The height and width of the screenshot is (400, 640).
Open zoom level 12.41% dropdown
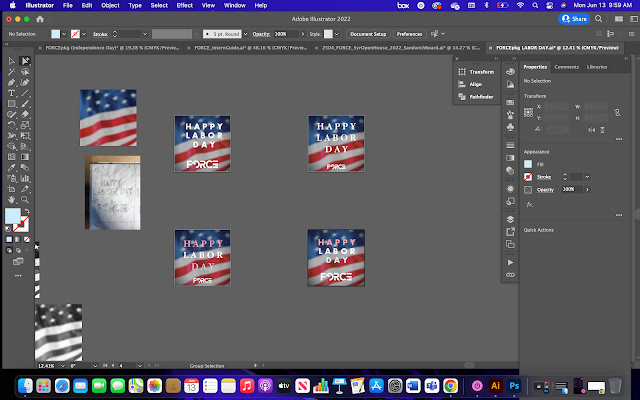(62, 366)
